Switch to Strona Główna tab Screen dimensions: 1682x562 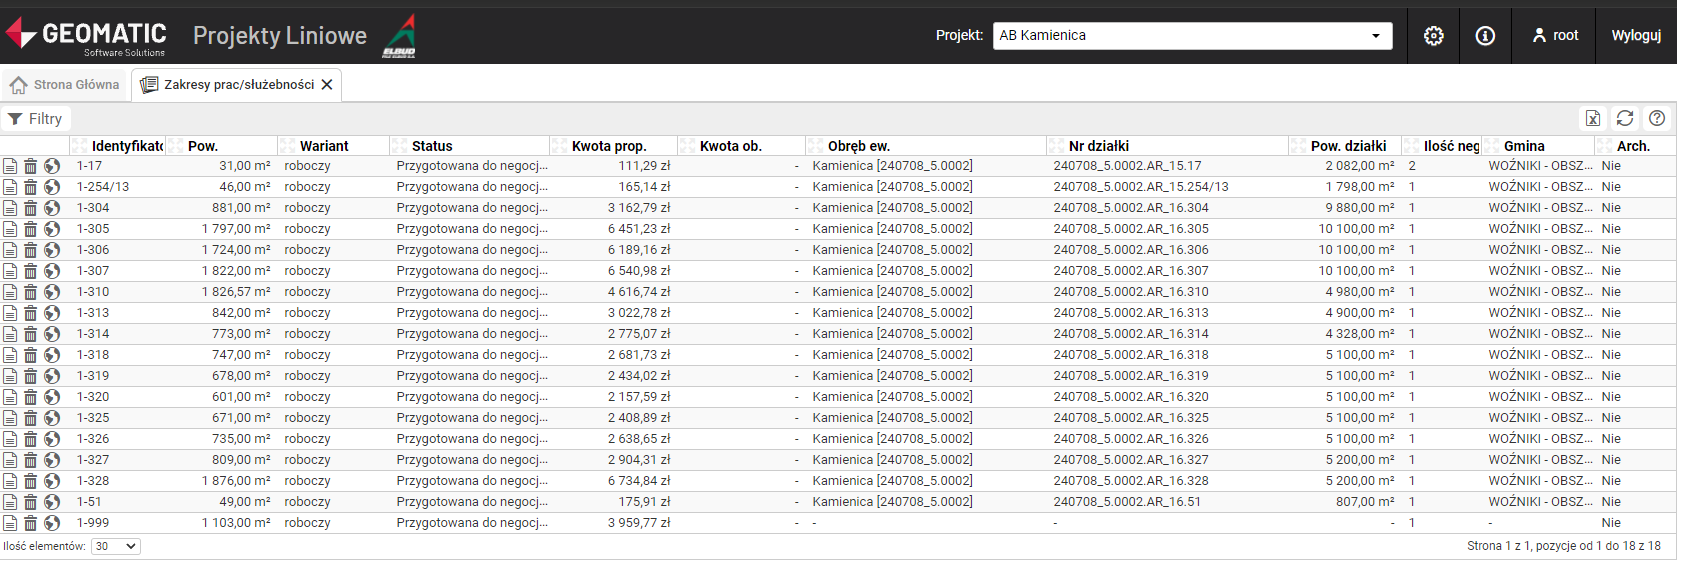(x=65, y=85)
